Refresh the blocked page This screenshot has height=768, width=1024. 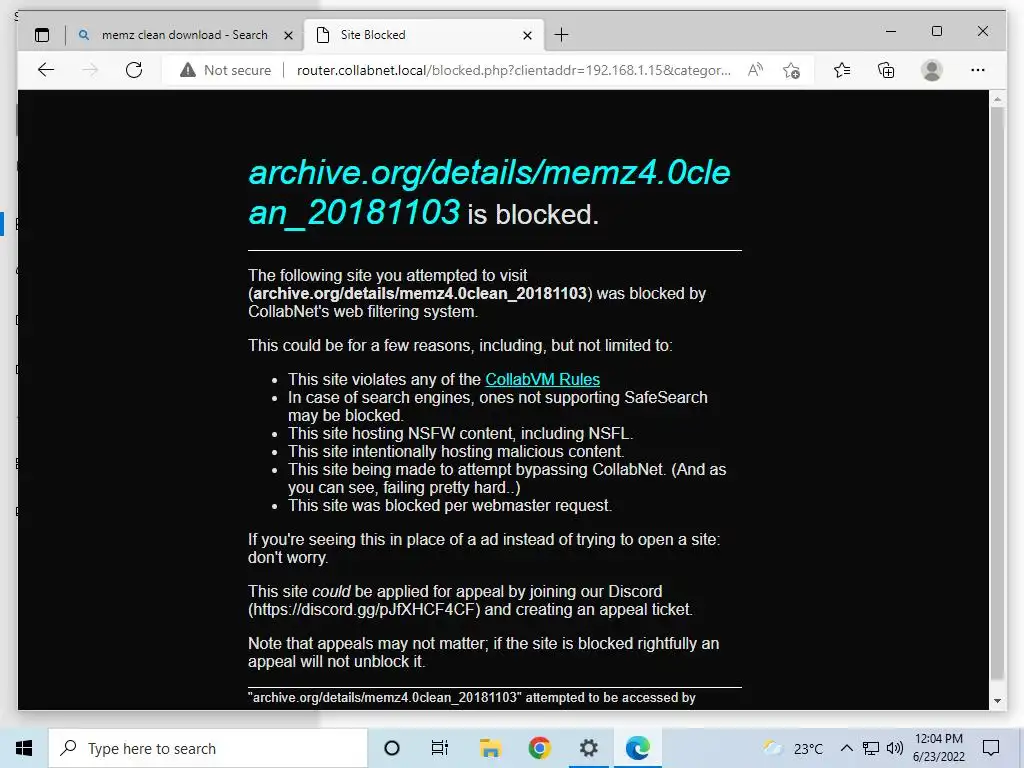[134, 70]
